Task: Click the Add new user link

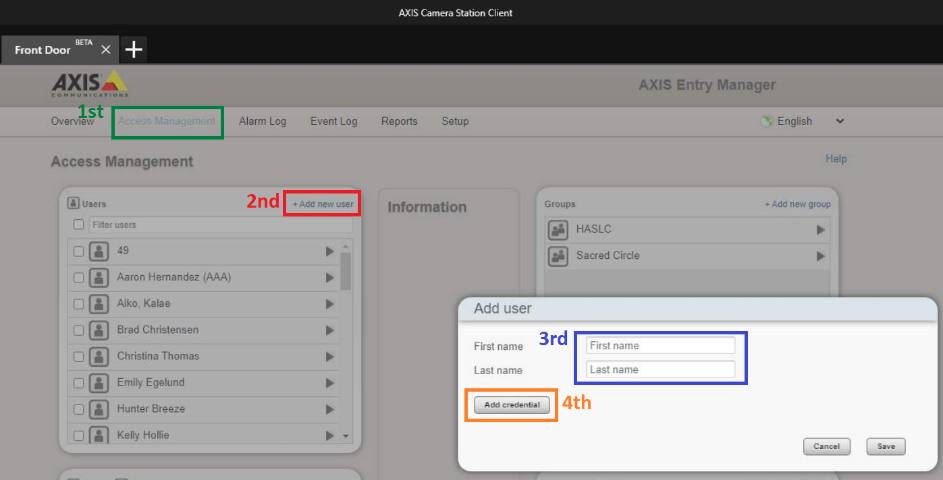Action: [323, 205]
